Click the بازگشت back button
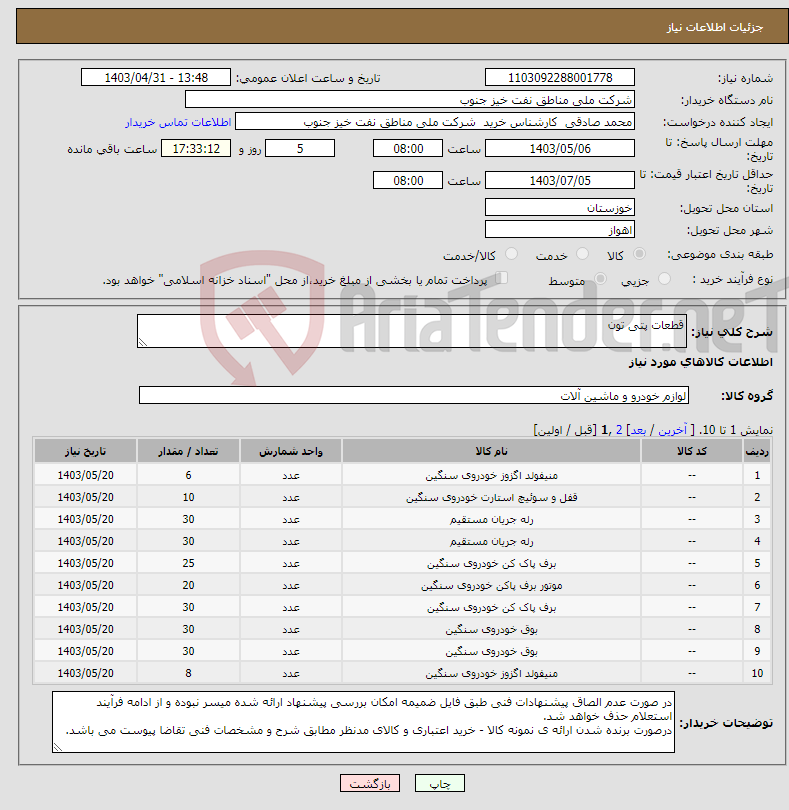This screenshot has height=810, width=789. pyautogui.click(x=370, y=783)
